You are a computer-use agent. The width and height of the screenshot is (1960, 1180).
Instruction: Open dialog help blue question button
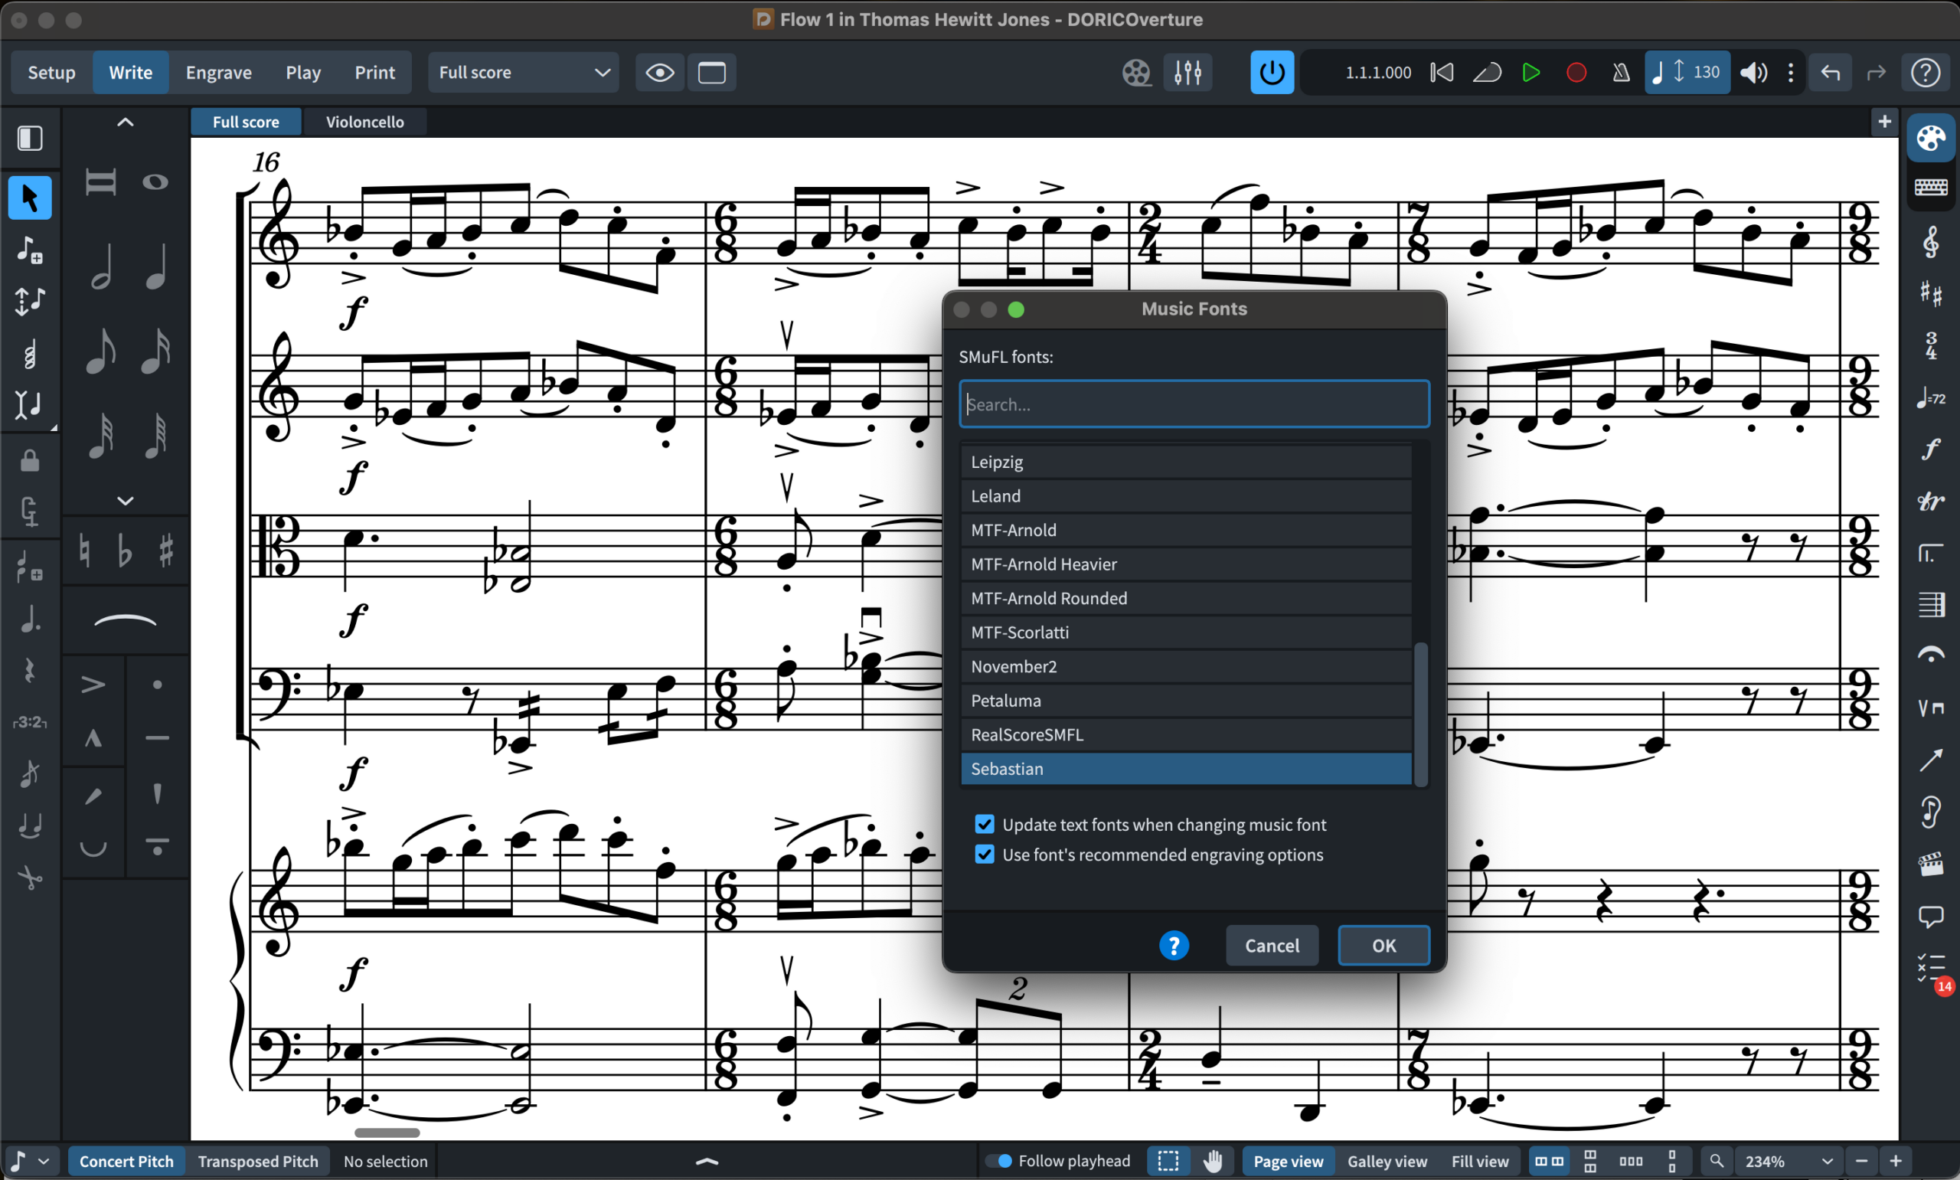click(x=1173, y=945)
